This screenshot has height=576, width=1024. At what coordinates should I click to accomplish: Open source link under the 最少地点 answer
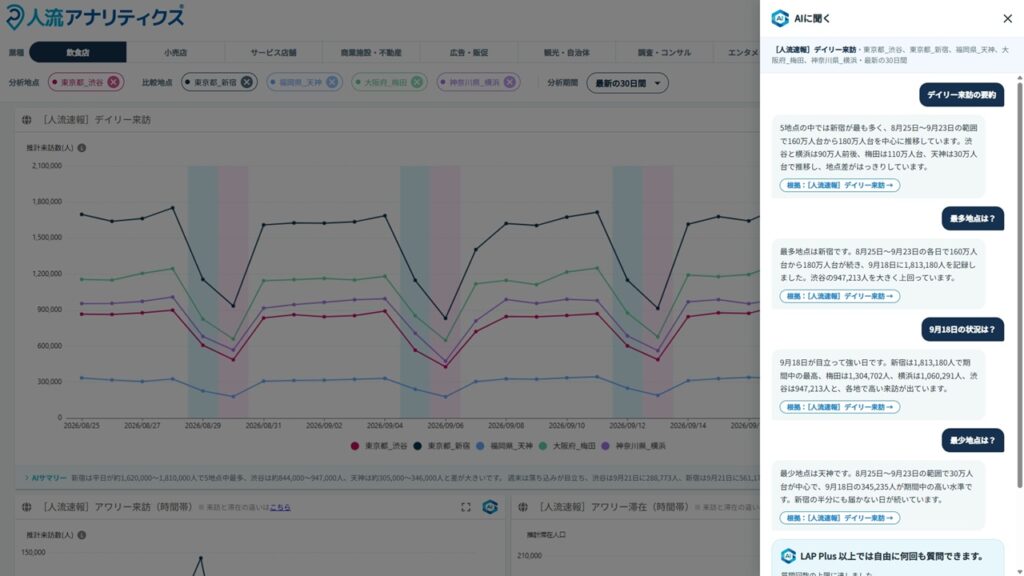839,519
